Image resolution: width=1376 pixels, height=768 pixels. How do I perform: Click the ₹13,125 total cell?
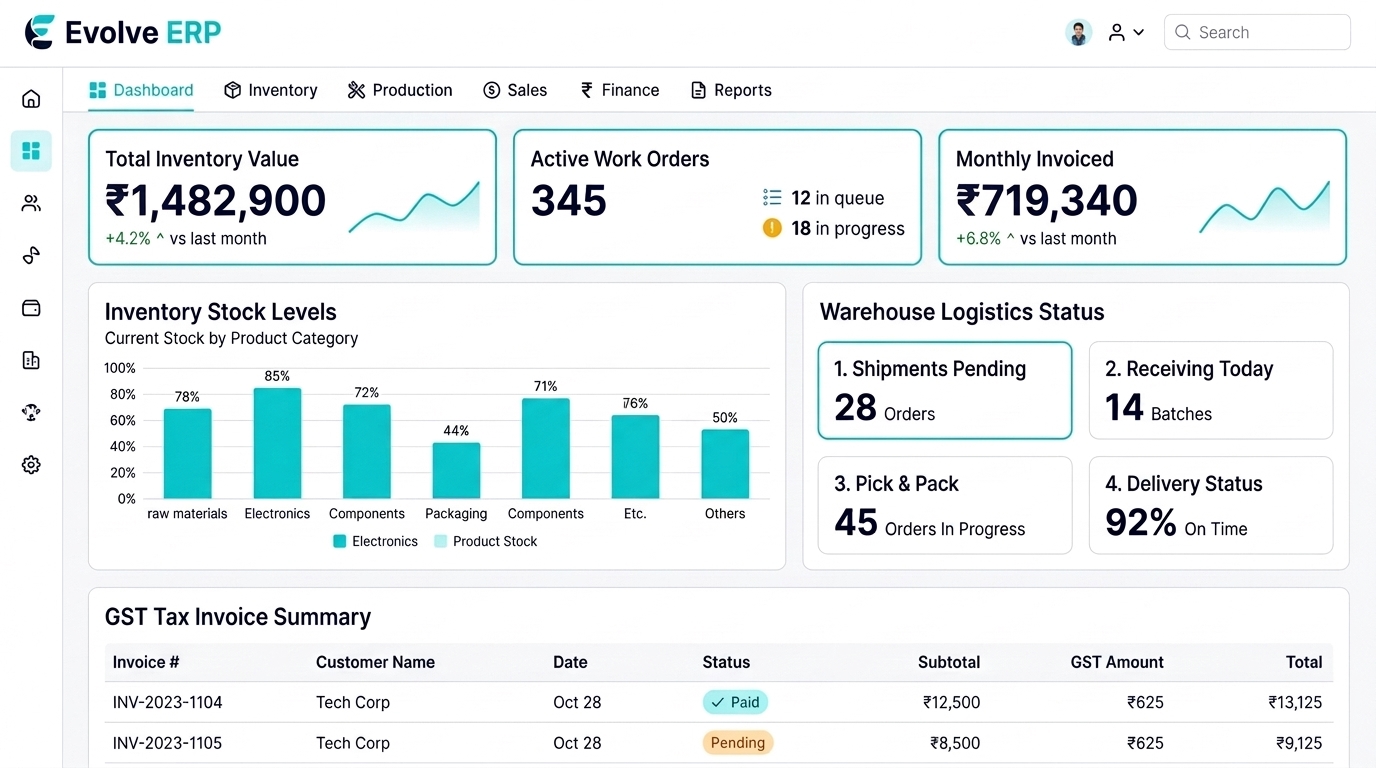click(x=1295, y=702)
